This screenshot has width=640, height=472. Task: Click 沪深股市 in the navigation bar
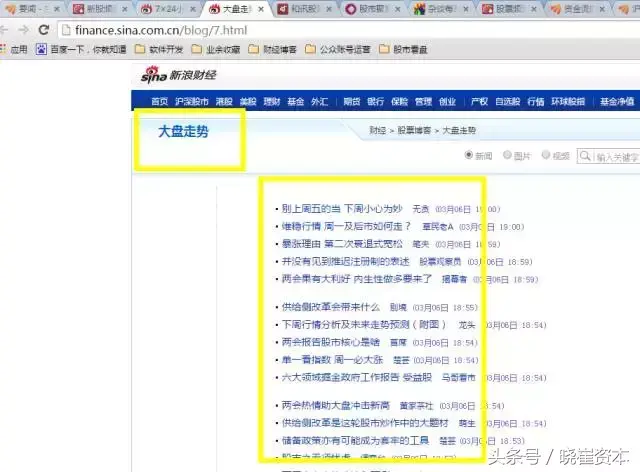click(x=192, y=101)
